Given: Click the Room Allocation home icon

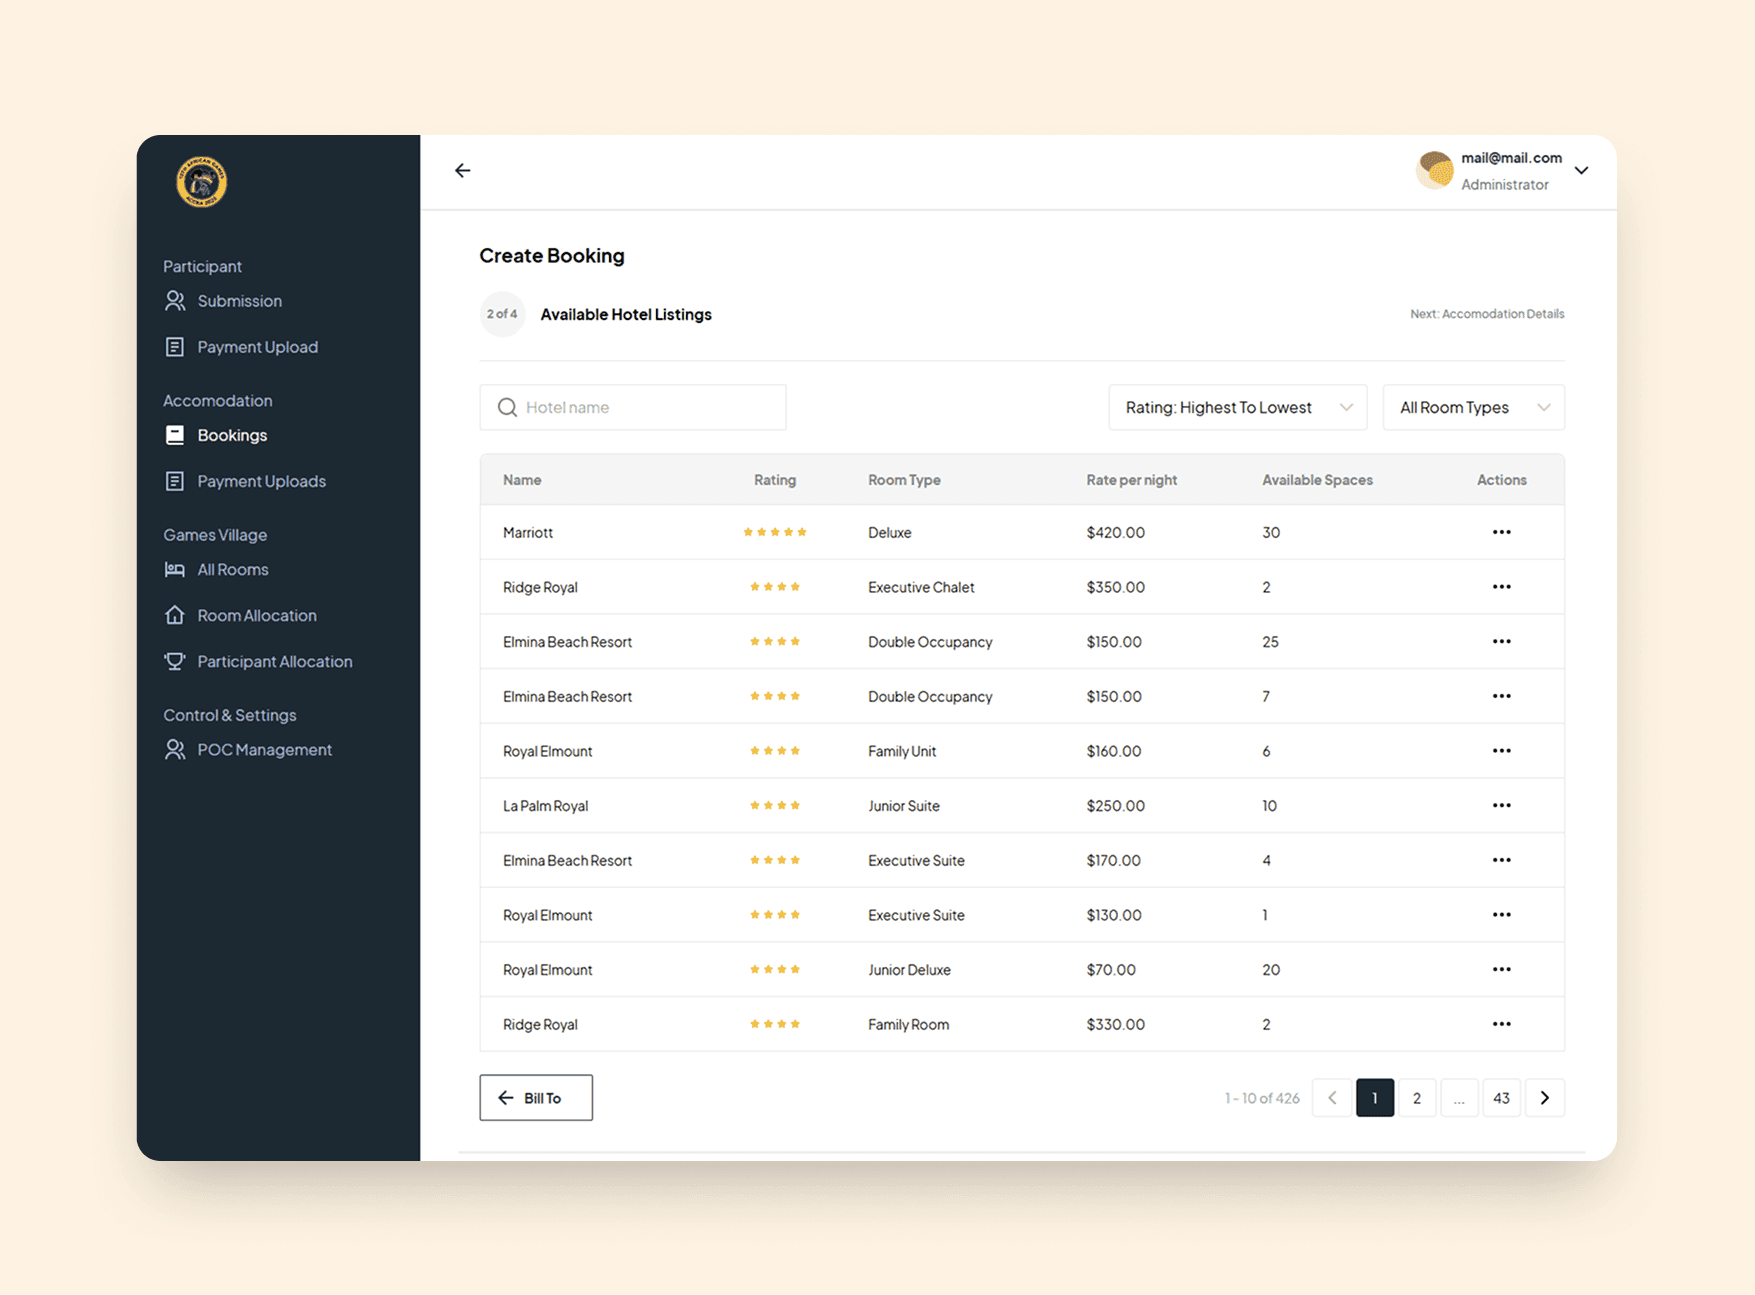Looking at the screenshot, I should [x=175, y=615].
